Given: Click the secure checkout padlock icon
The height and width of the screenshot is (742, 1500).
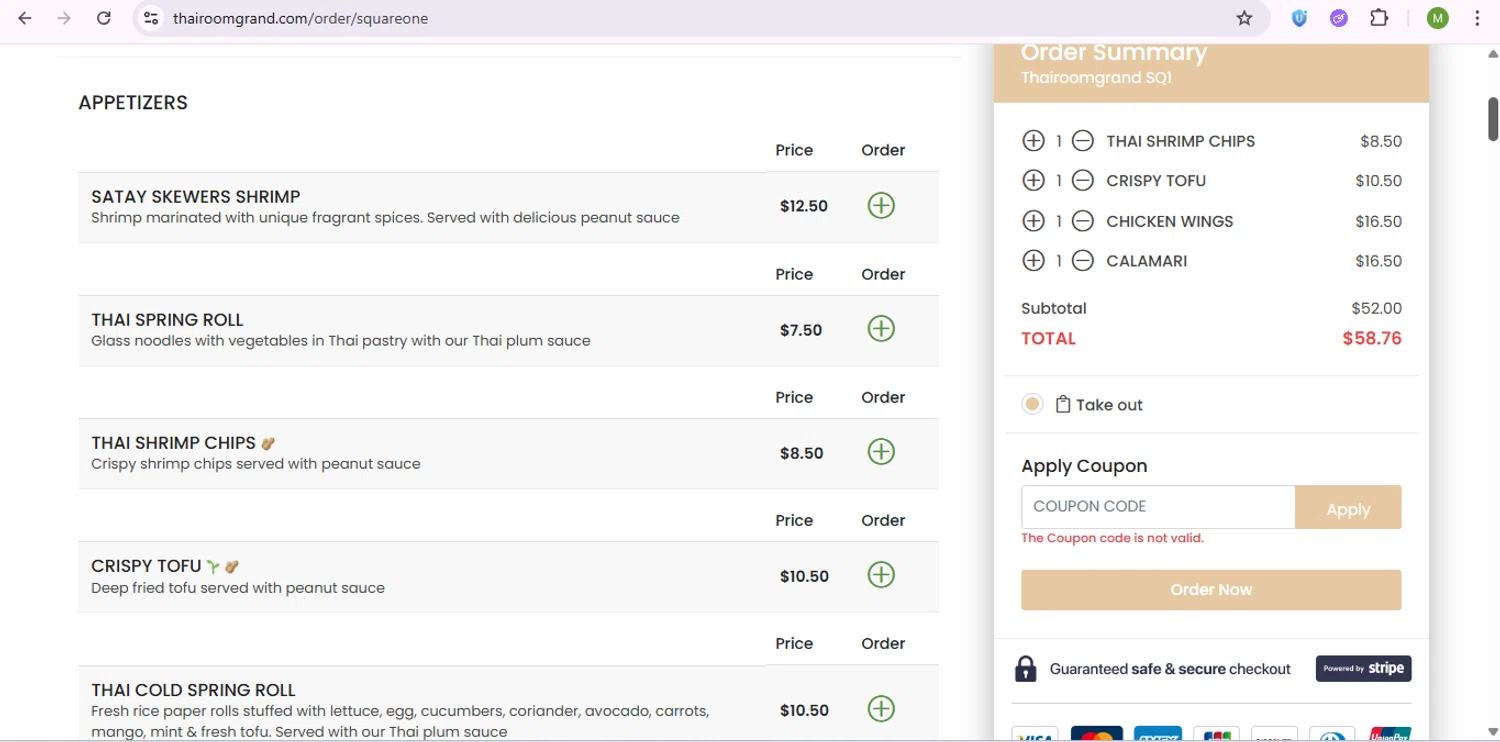Looking at the screenshot, I should click(x=1025, y=669).
